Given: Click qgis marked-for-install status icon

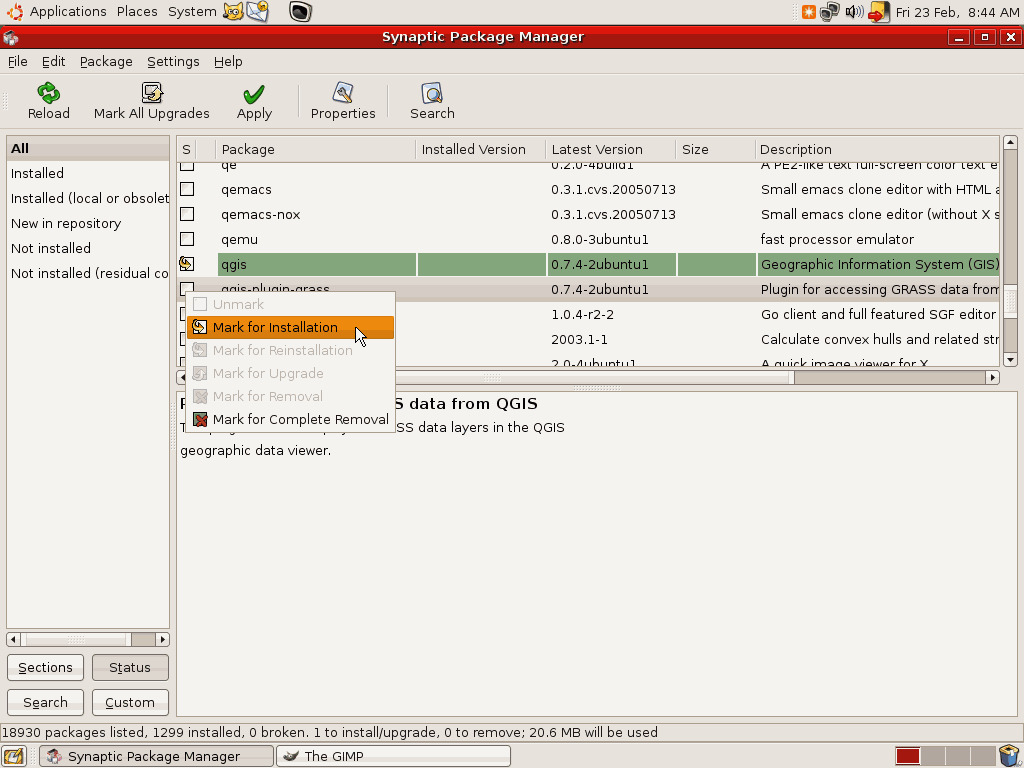Looking at the screenshot, I should 187,264.
